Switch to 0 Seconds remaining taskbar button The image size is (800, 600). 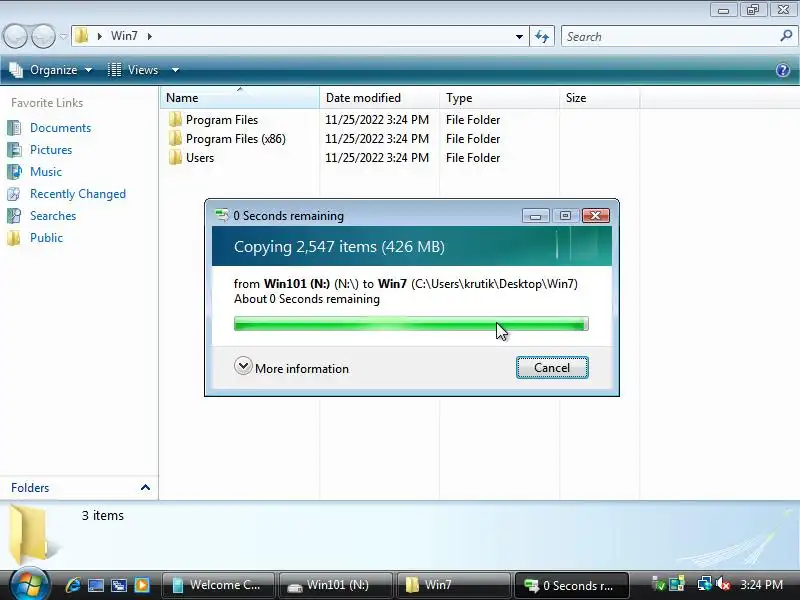tap(571, 585)
